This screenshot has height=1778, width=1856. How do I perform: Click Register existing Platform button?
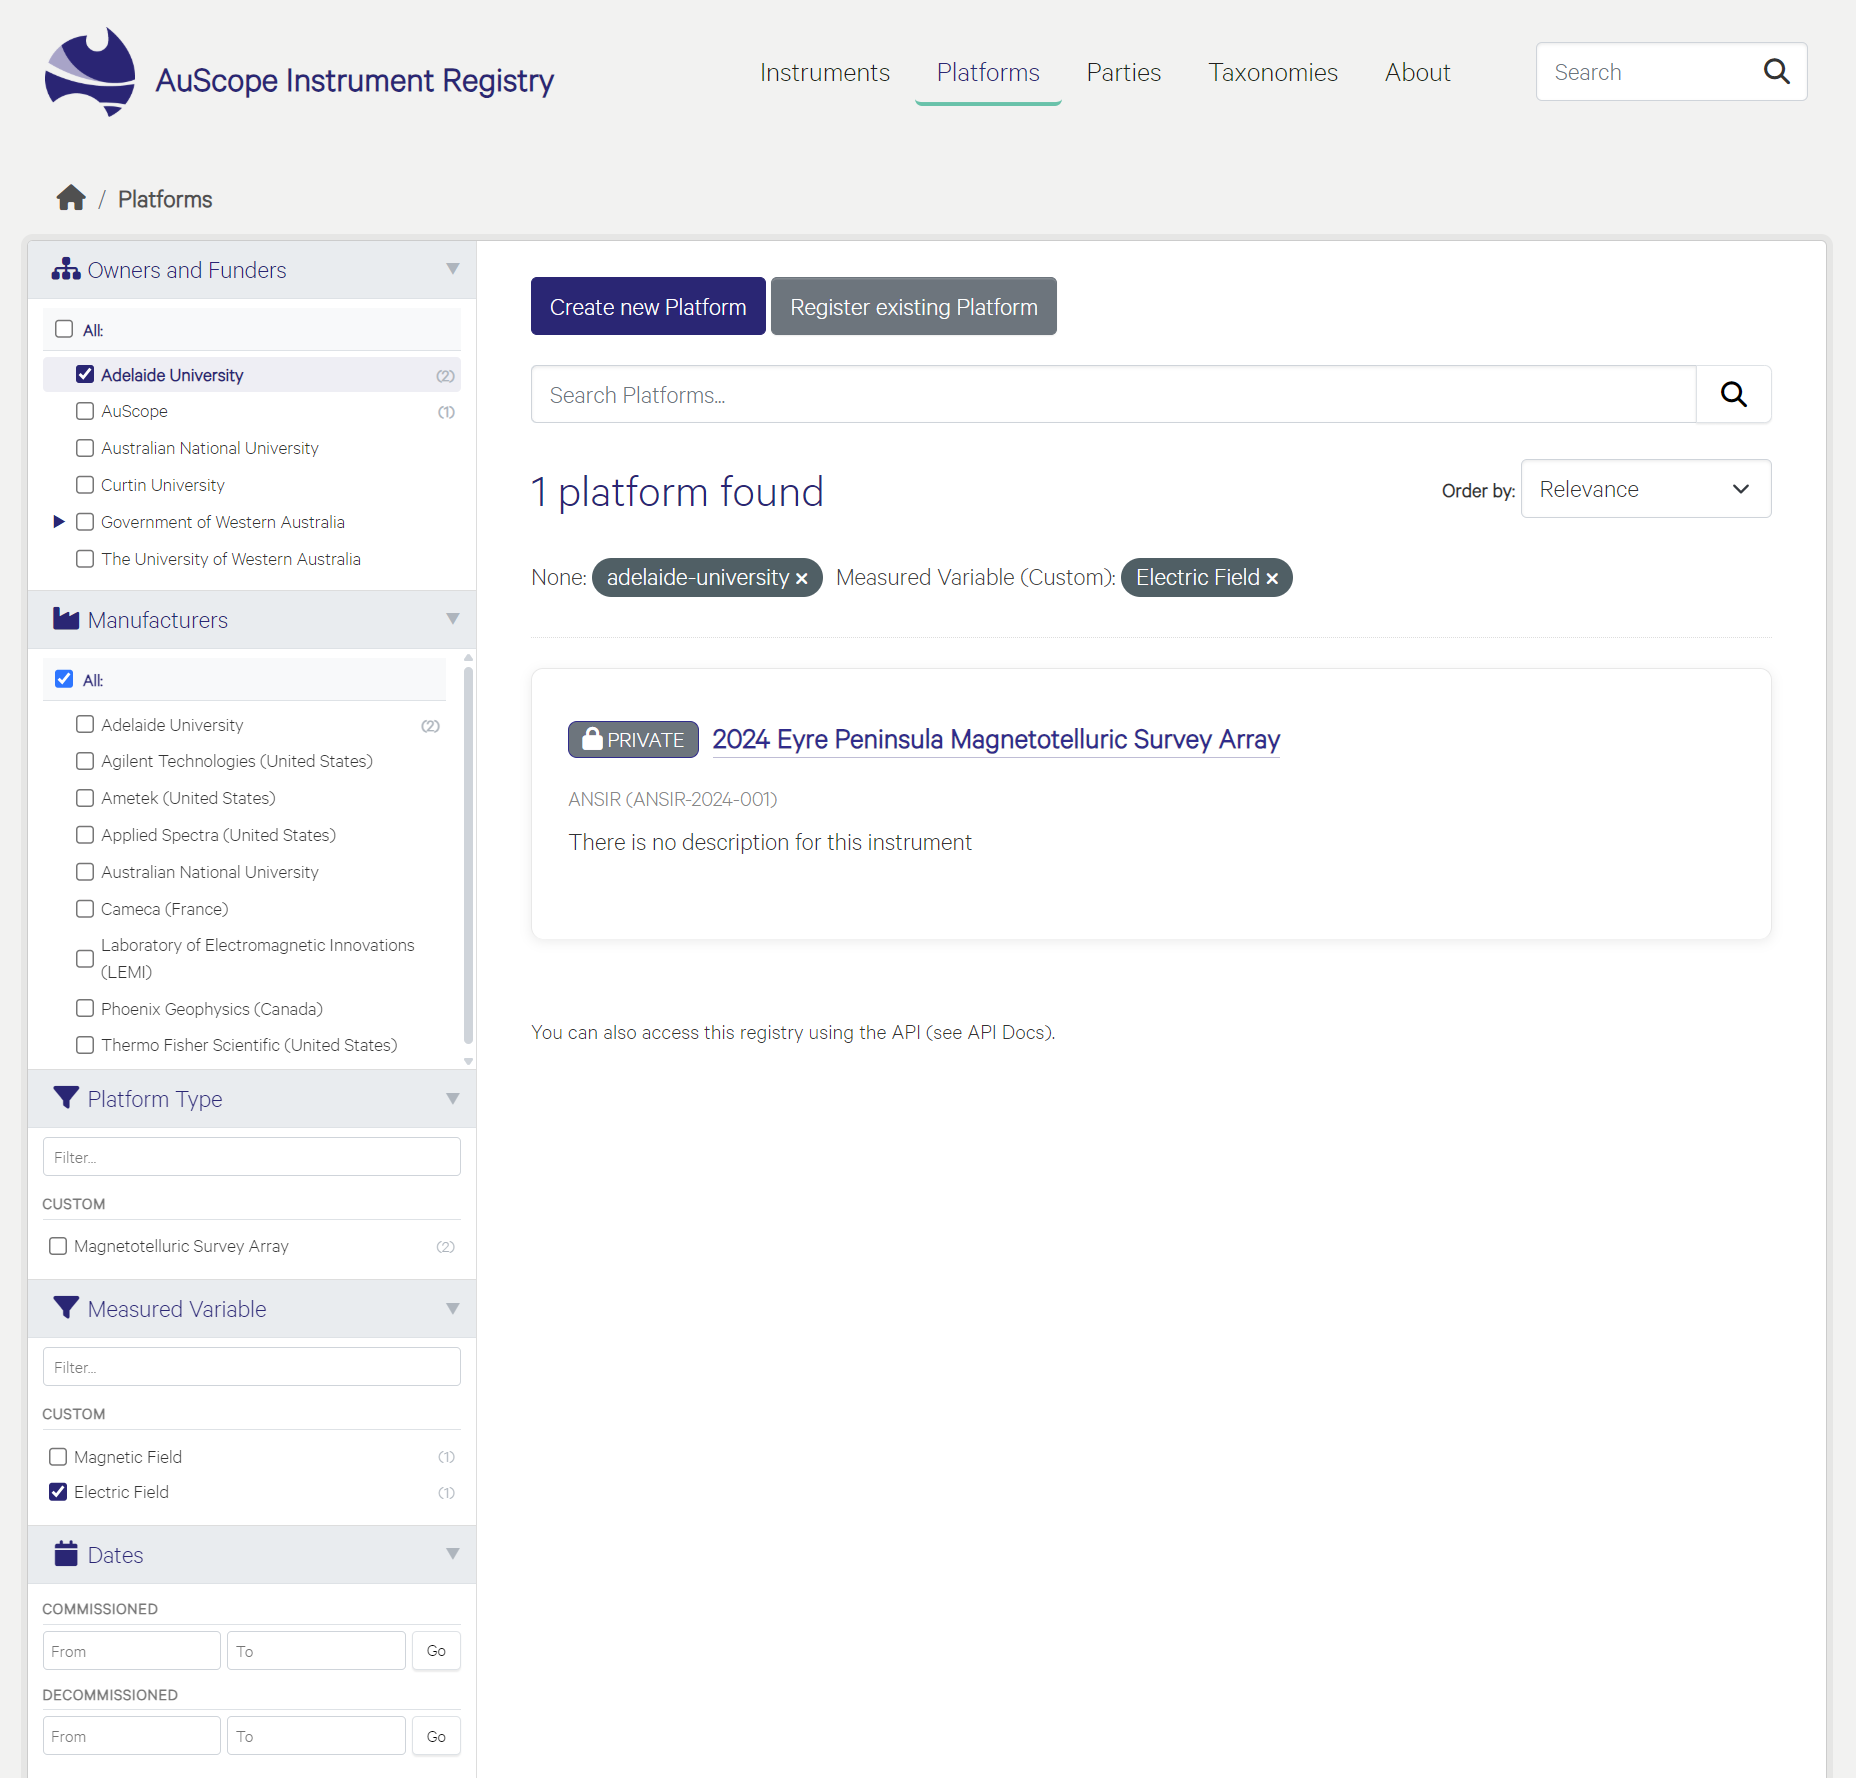point(913,306)
